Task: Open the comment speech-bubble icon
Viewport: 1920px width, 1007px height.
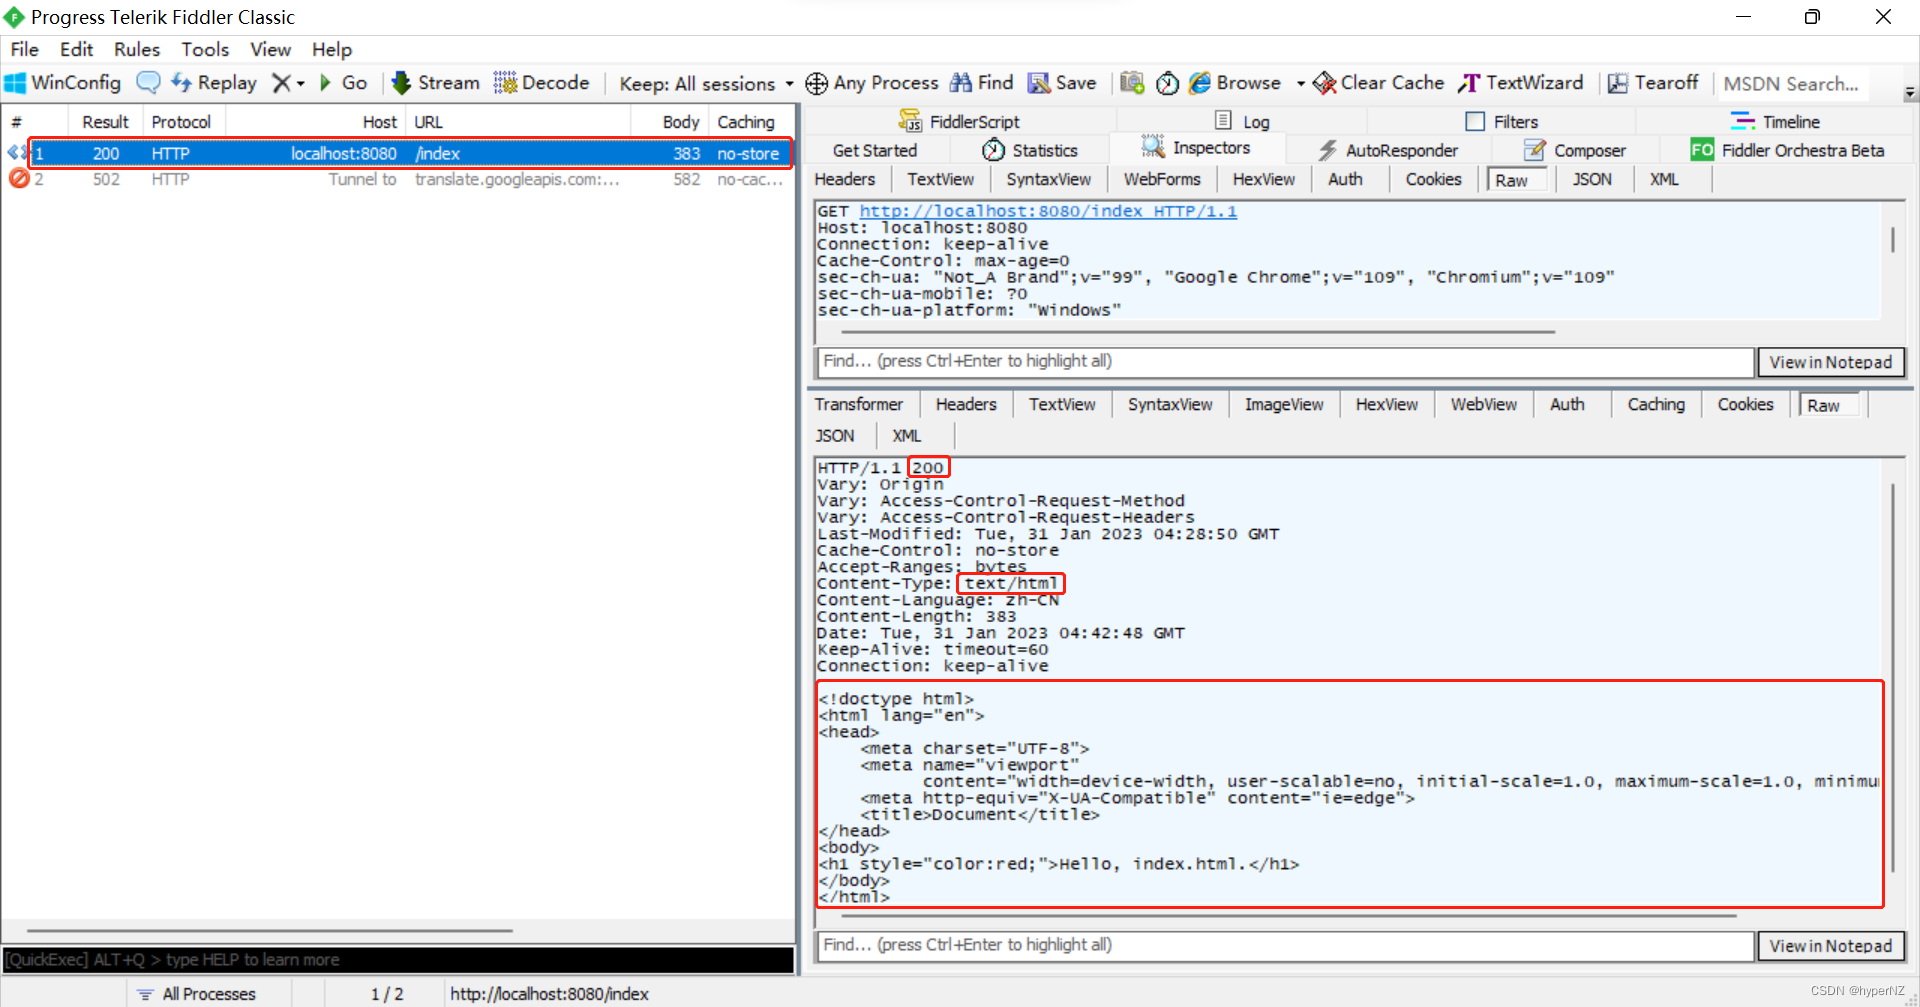Action: pos(148,83)
